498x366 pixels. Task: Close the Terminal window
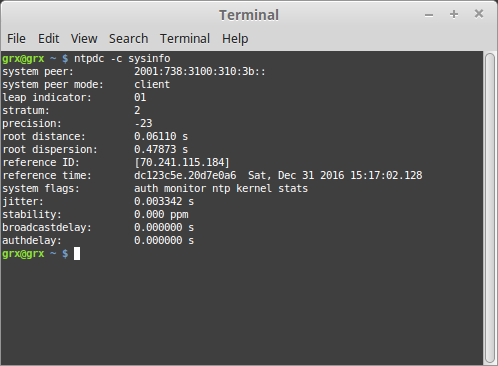click(479, 14)
